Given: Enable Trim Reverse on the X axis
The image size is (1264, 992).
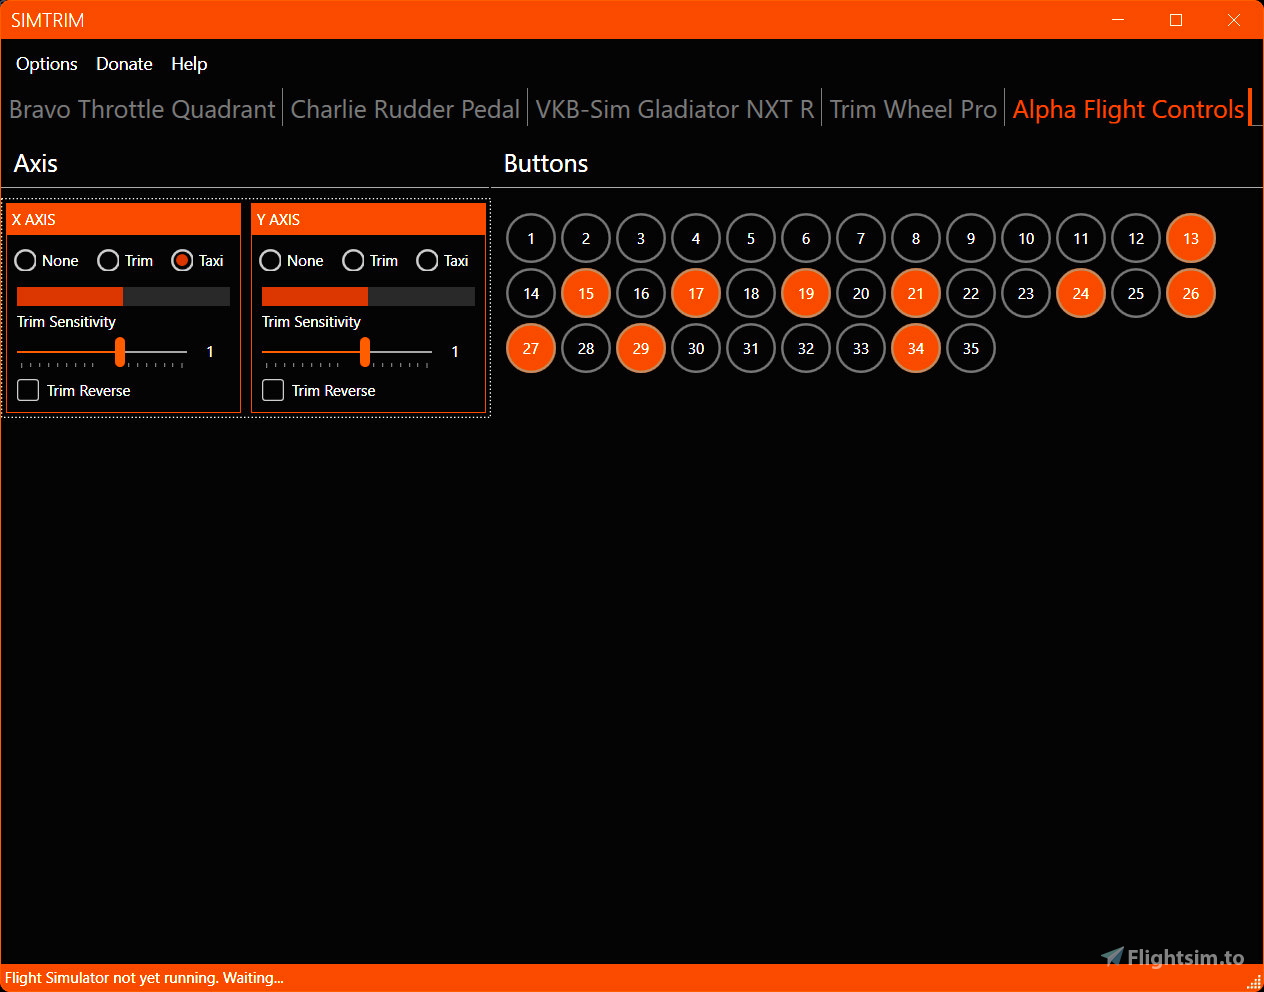Looking at the screenshot, I should [x=27, y=390].
